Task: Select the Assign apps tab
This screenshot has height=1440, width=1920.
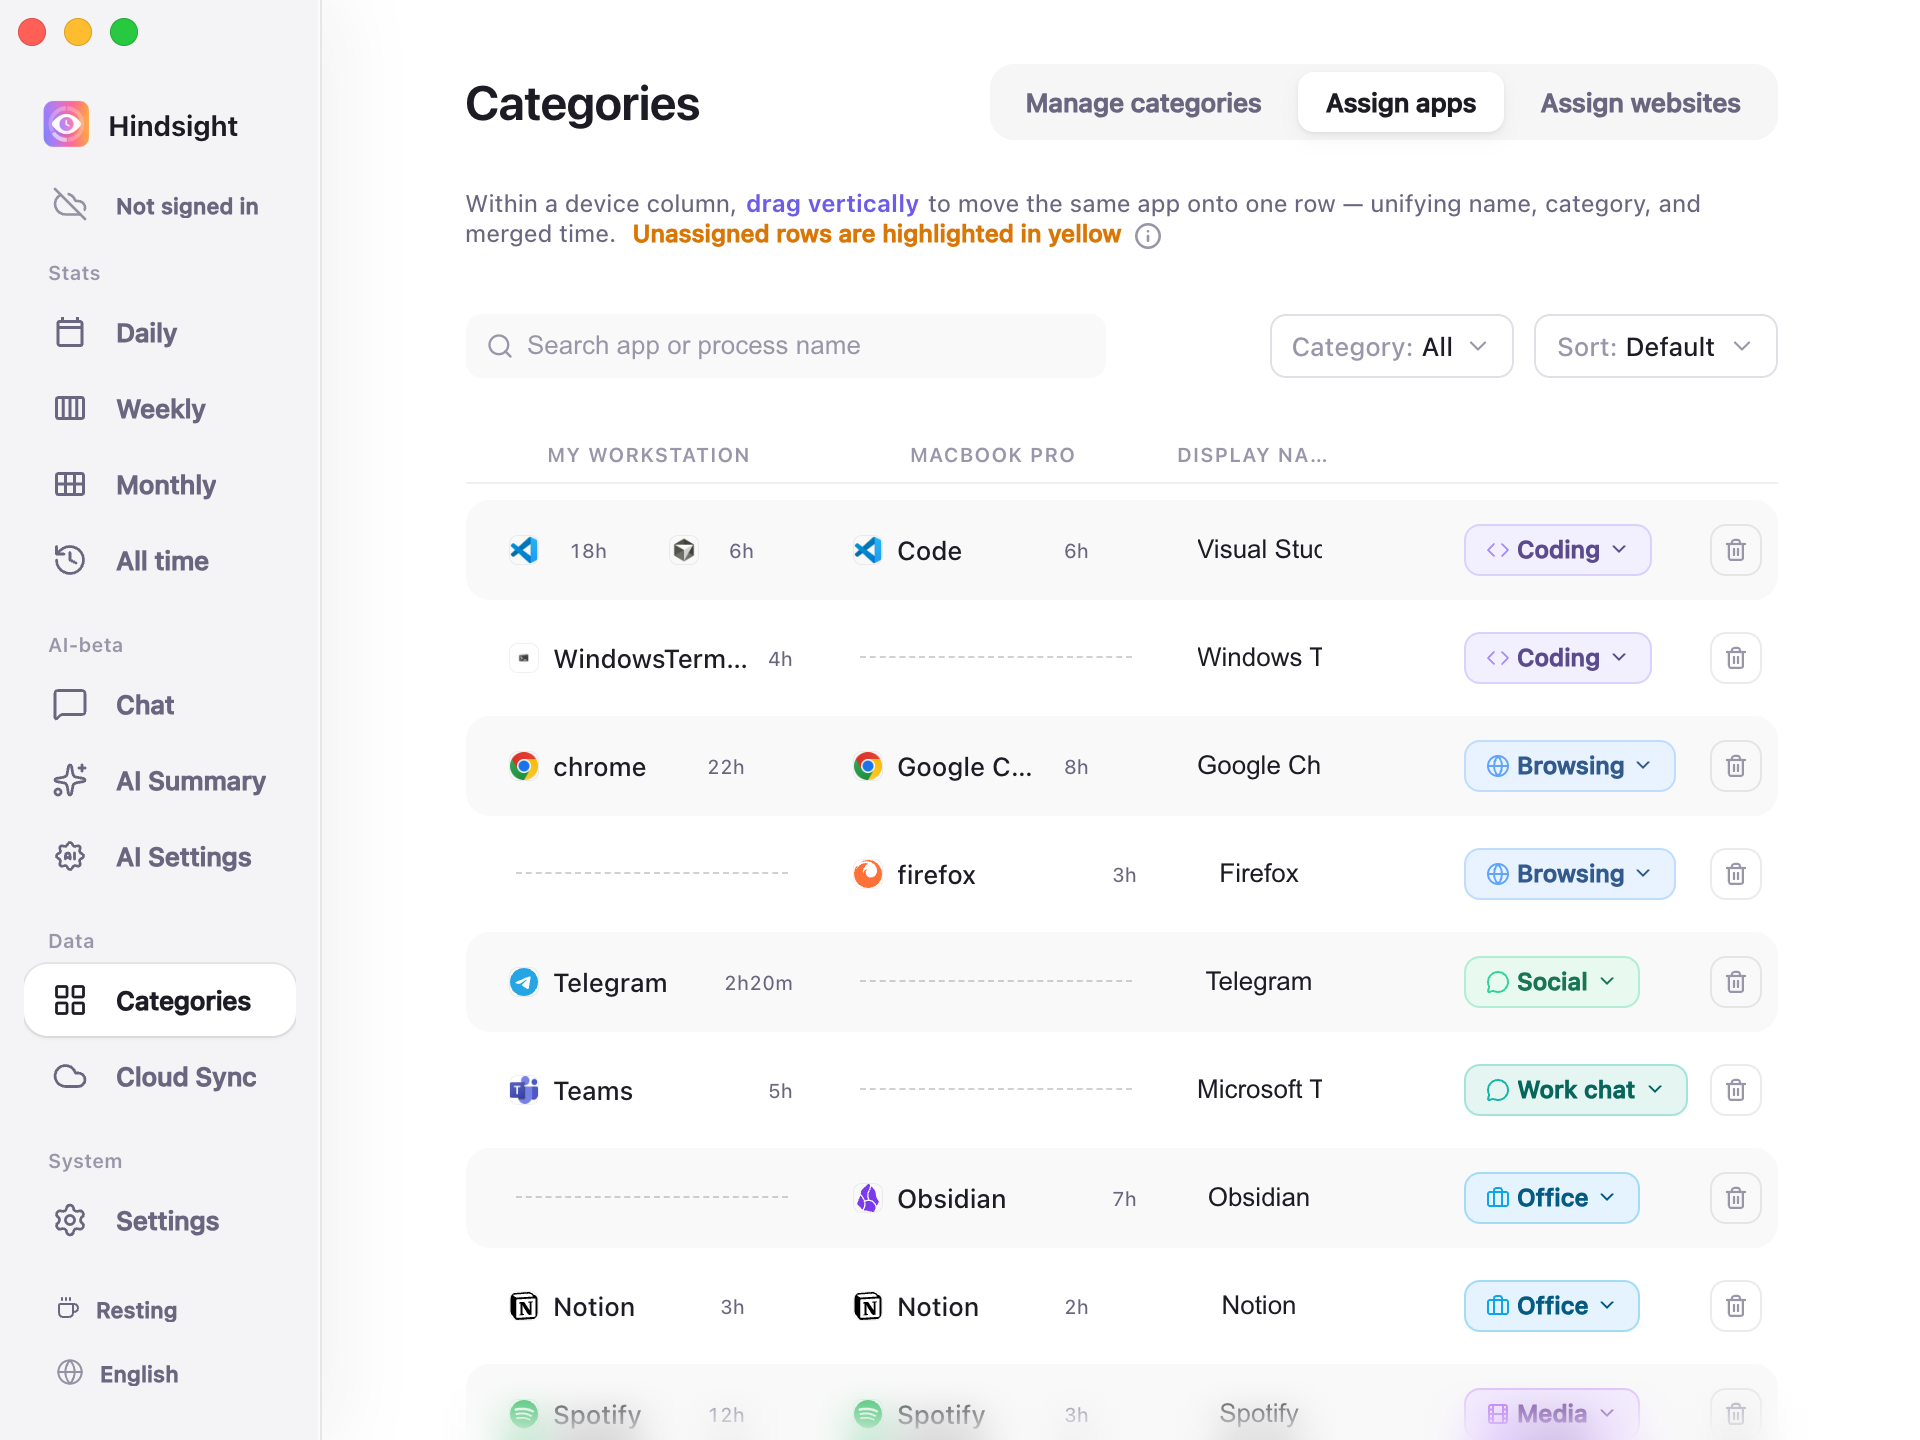Action: [x=1400, y=103]
